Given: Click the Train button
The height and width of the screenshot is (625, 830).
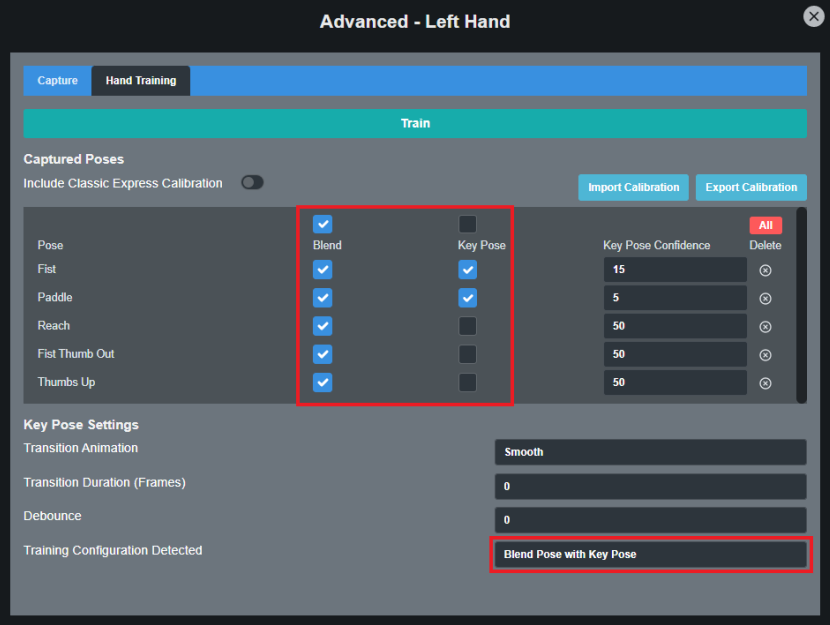Looking at the screenshot, I should [x=415, y=123].
